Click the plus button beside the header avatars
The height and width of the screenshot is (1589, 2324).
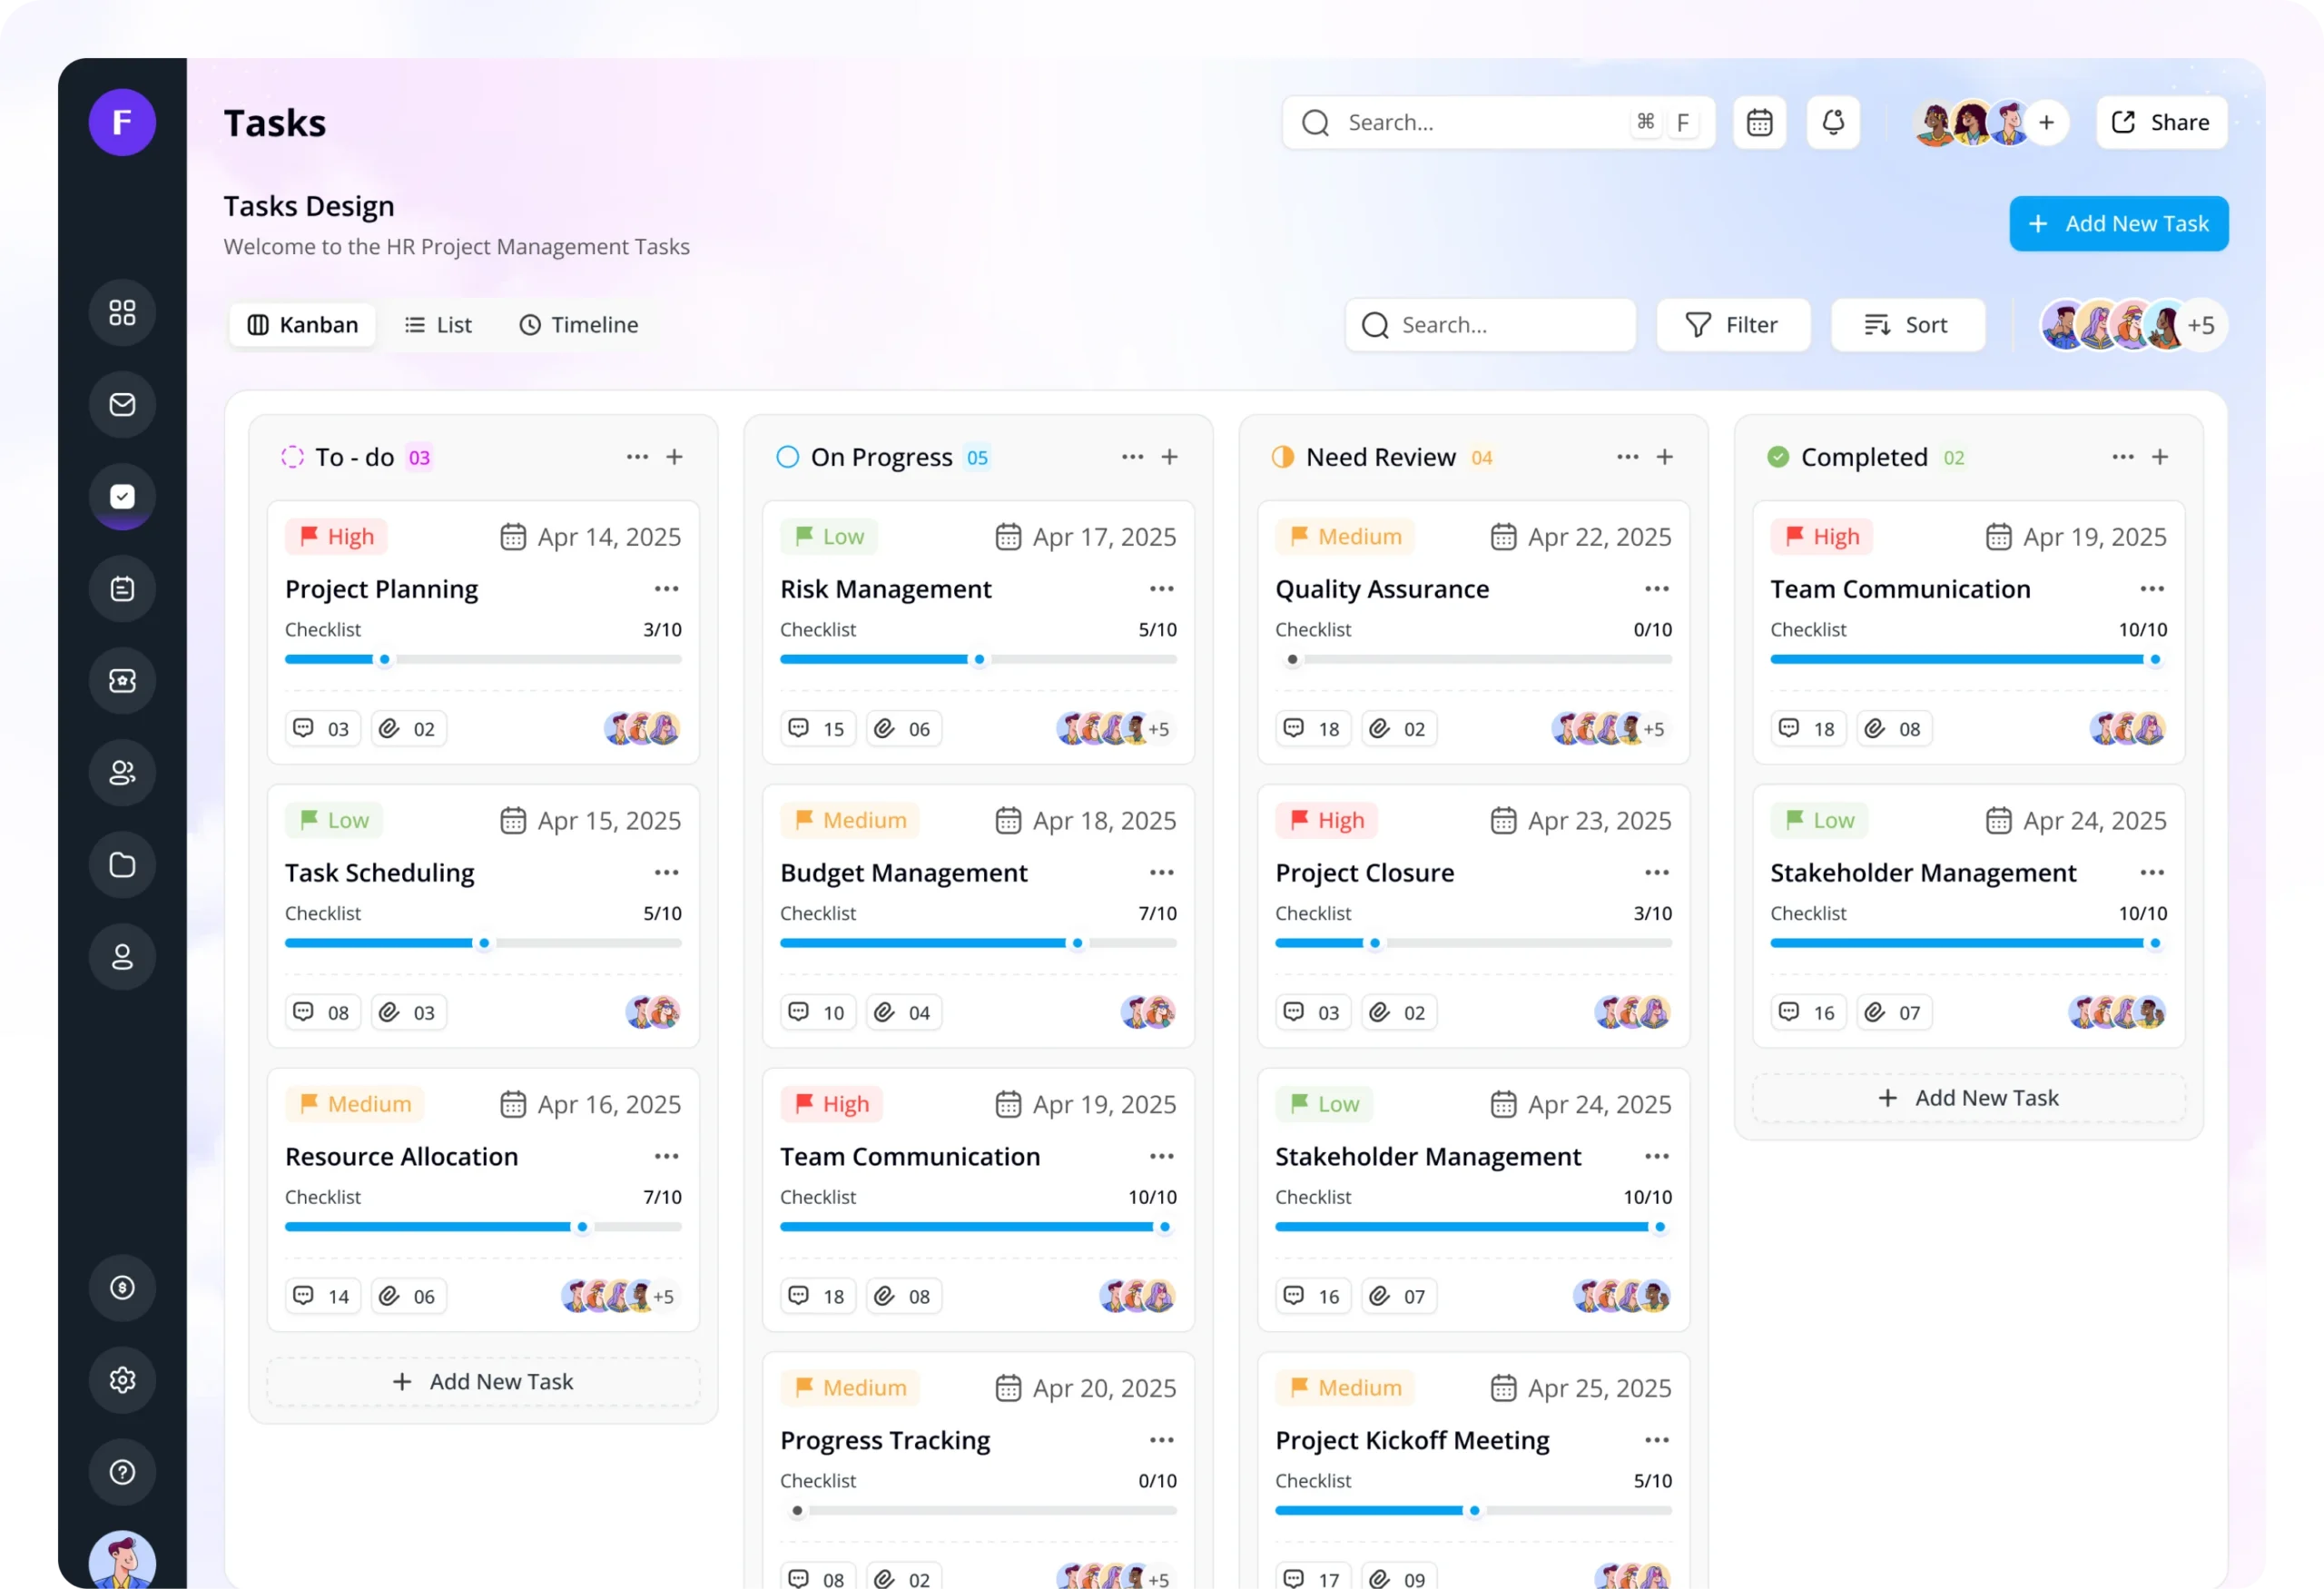pyautogui.click(x=2047, y=122)
